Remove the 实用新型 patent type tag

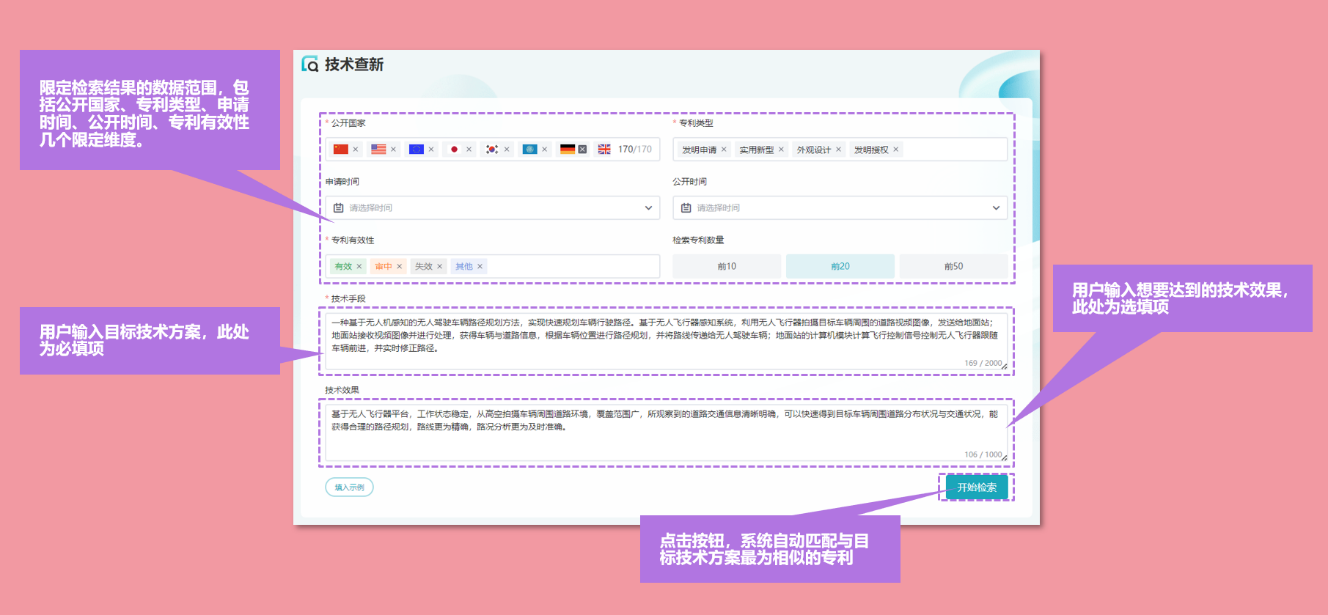coord(781,149)
